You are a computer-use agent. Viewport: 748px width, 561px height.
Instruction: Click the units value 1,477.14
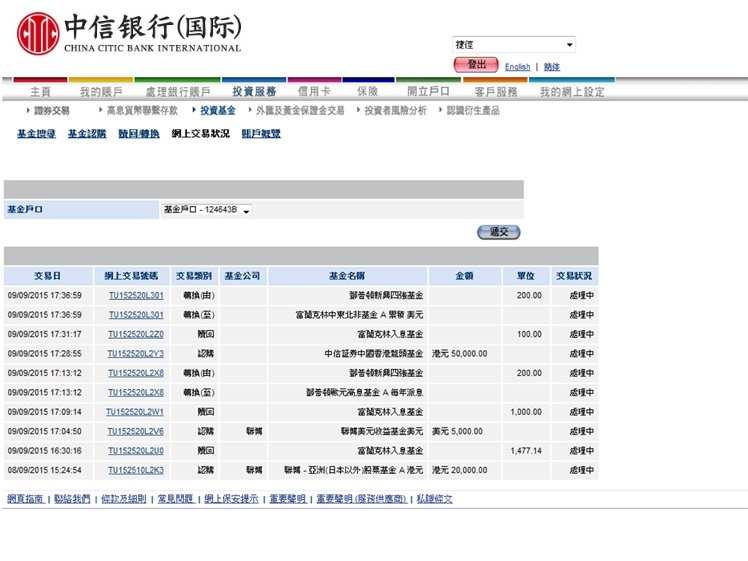point(526,451)
